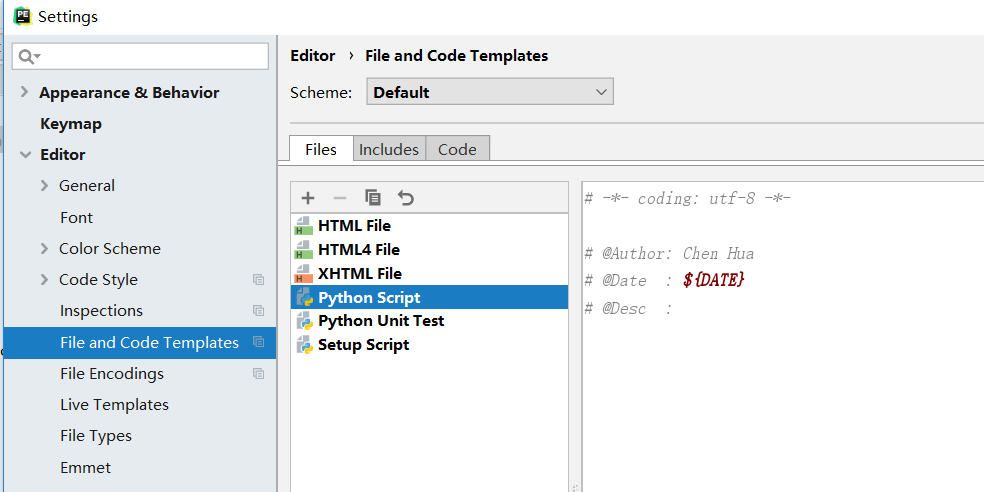Click the project-level icon beside Code Style

258,280
